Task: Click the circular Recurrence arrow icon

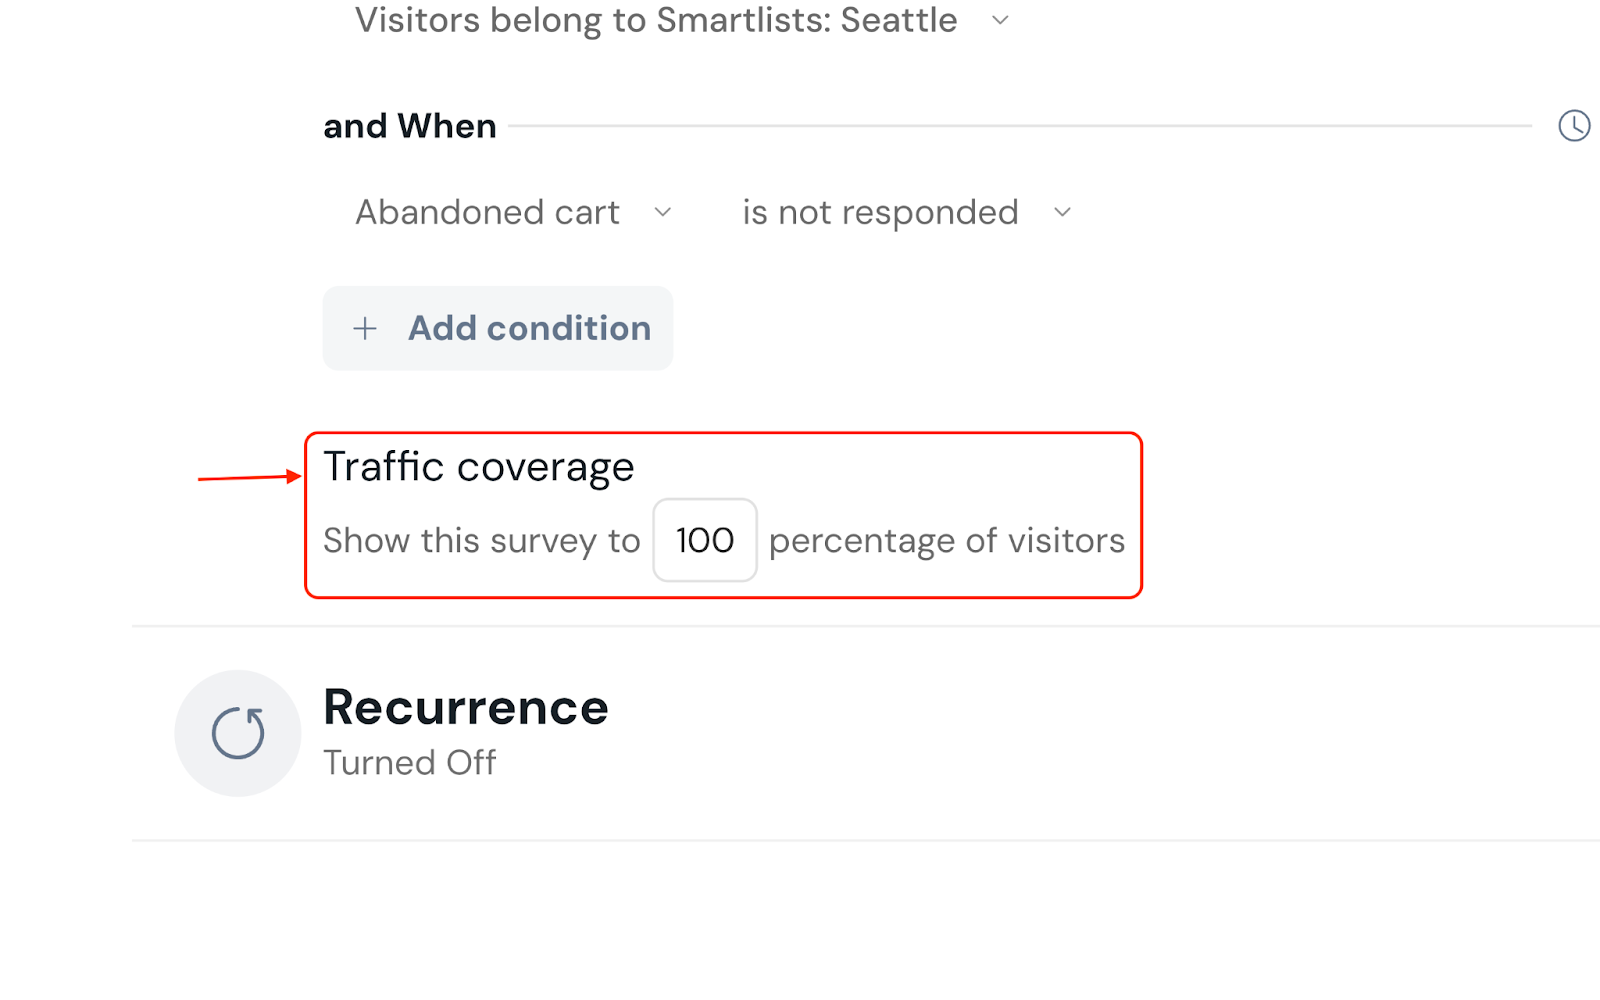Action: click(x=238, y=733)
